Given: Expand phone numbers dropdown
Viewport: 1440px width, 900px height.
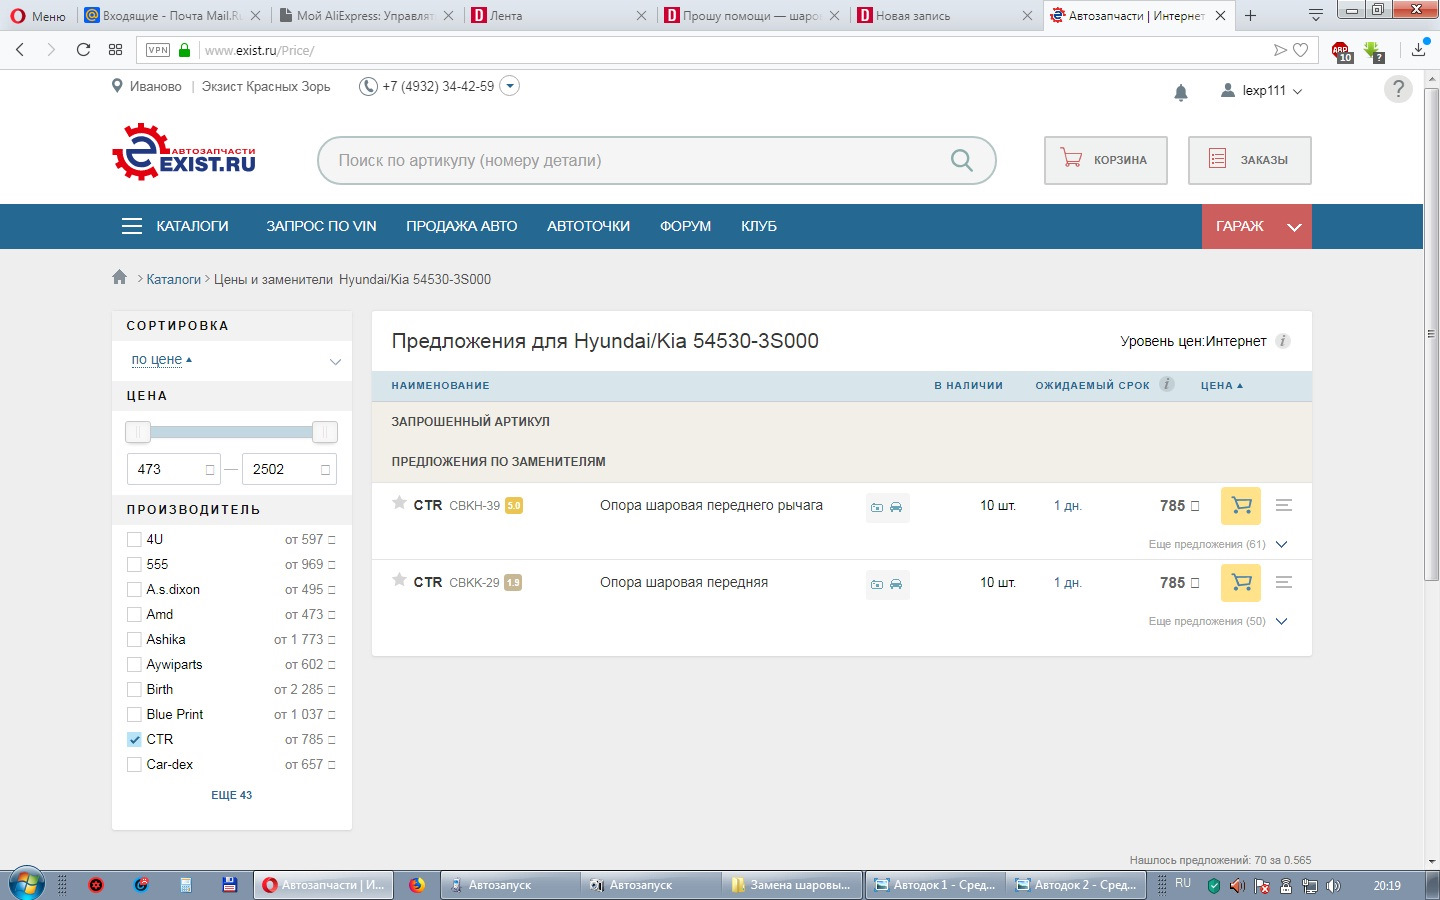Looking at the screenshot, I should click(x=509, y=86).
